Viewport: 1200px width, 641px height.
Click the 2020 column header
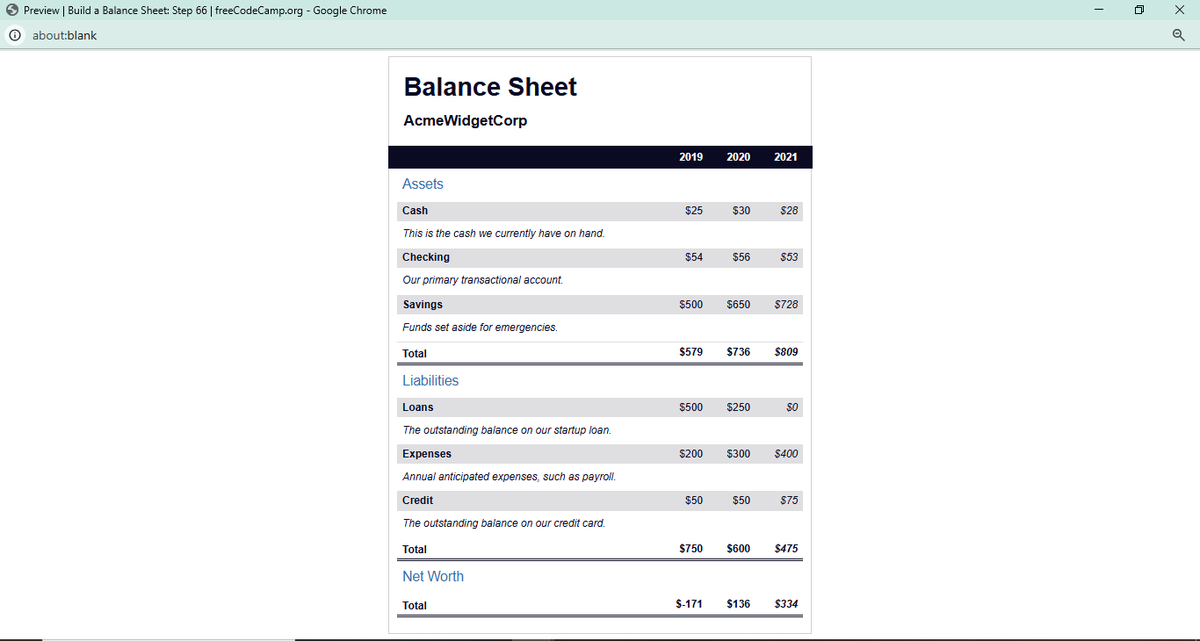(739, 157)
